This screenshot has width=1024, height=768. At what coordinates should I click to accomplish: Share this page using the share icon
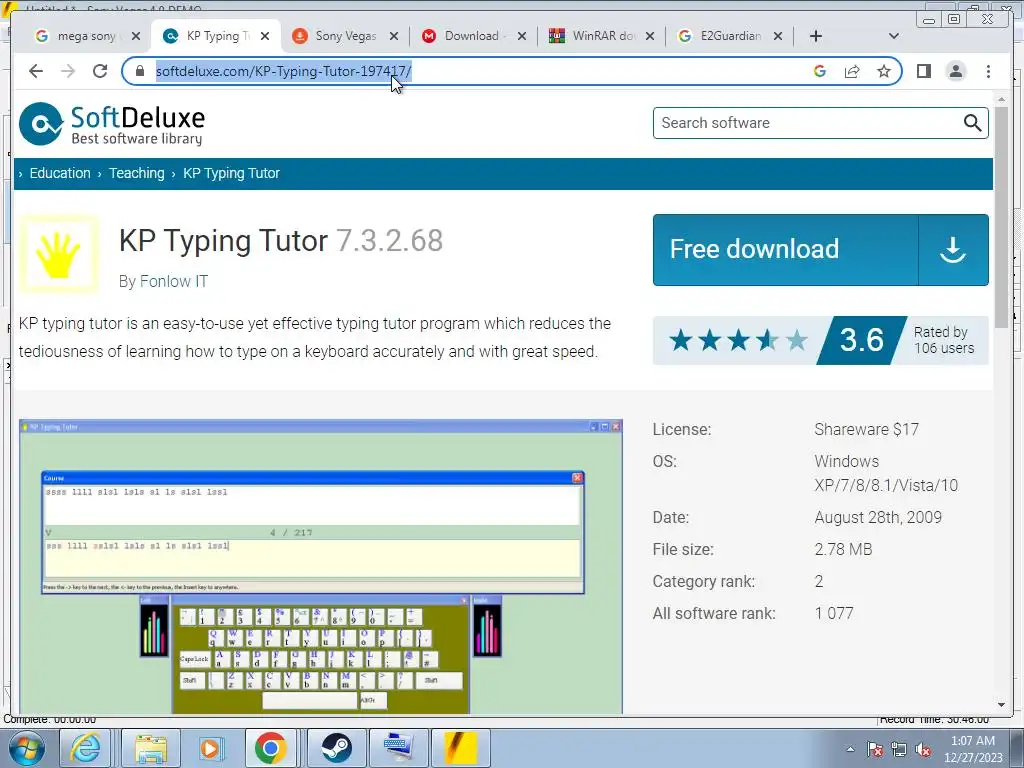(852, 71)
